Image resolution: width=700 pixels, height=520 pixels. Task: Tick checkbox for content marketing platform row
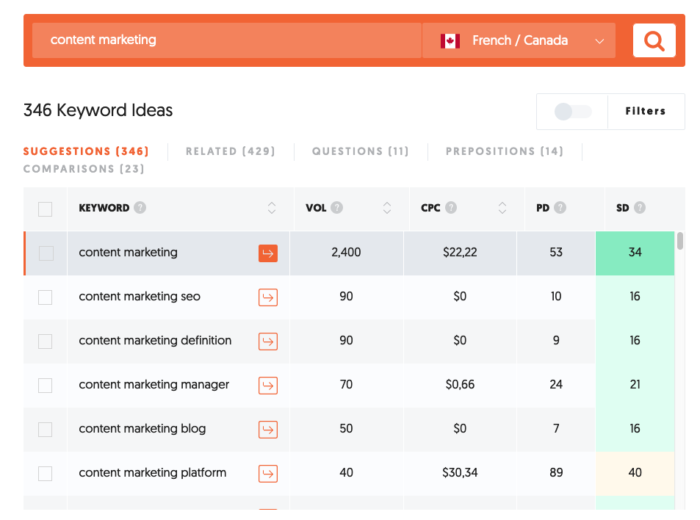click(45, 473)
